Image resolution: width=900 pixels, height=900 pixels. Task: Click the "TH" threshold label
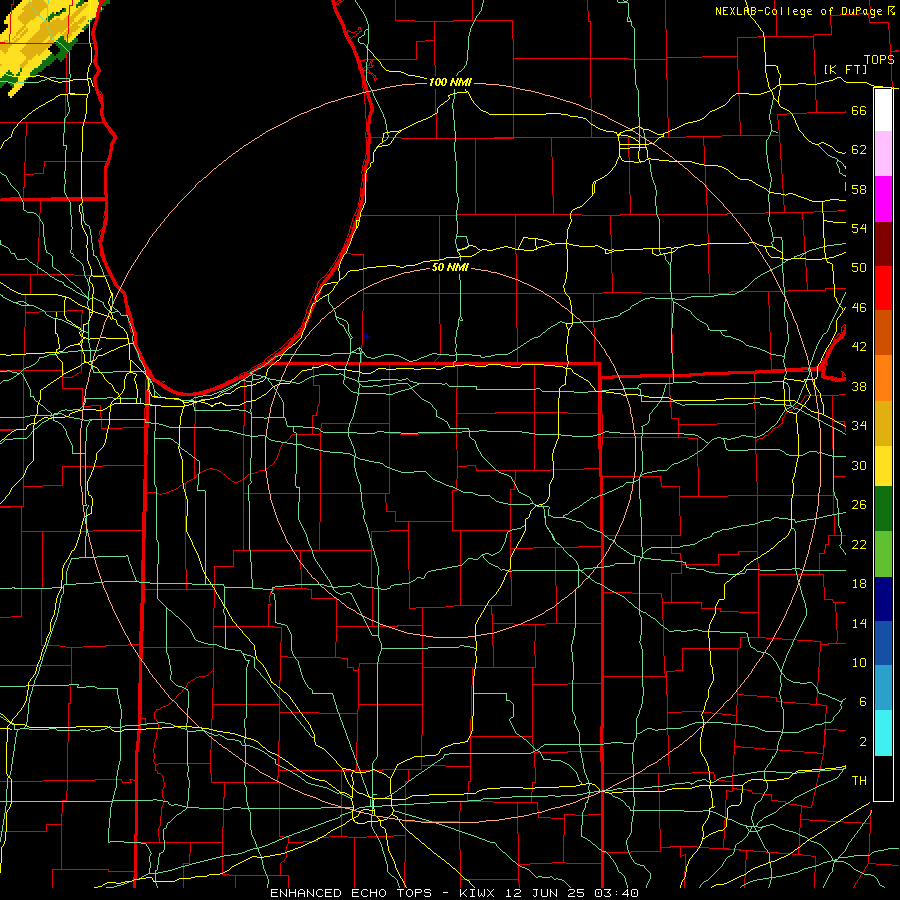coord(859,781)
